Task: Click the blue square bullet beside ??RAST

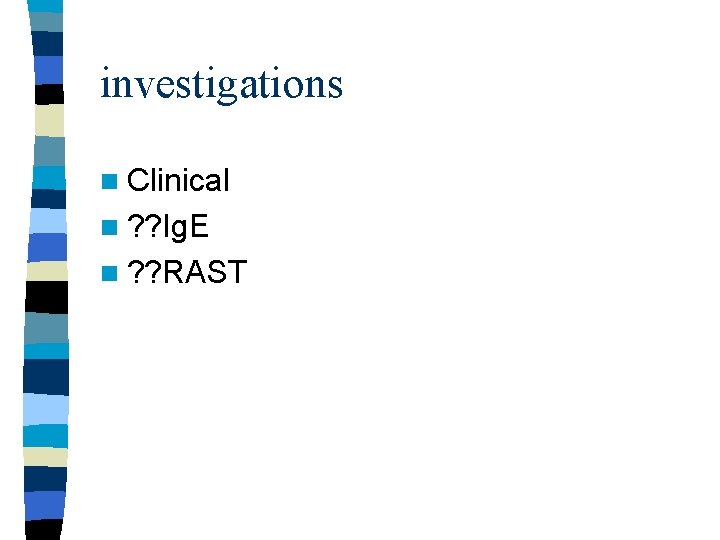Action: tap(109, 273)
